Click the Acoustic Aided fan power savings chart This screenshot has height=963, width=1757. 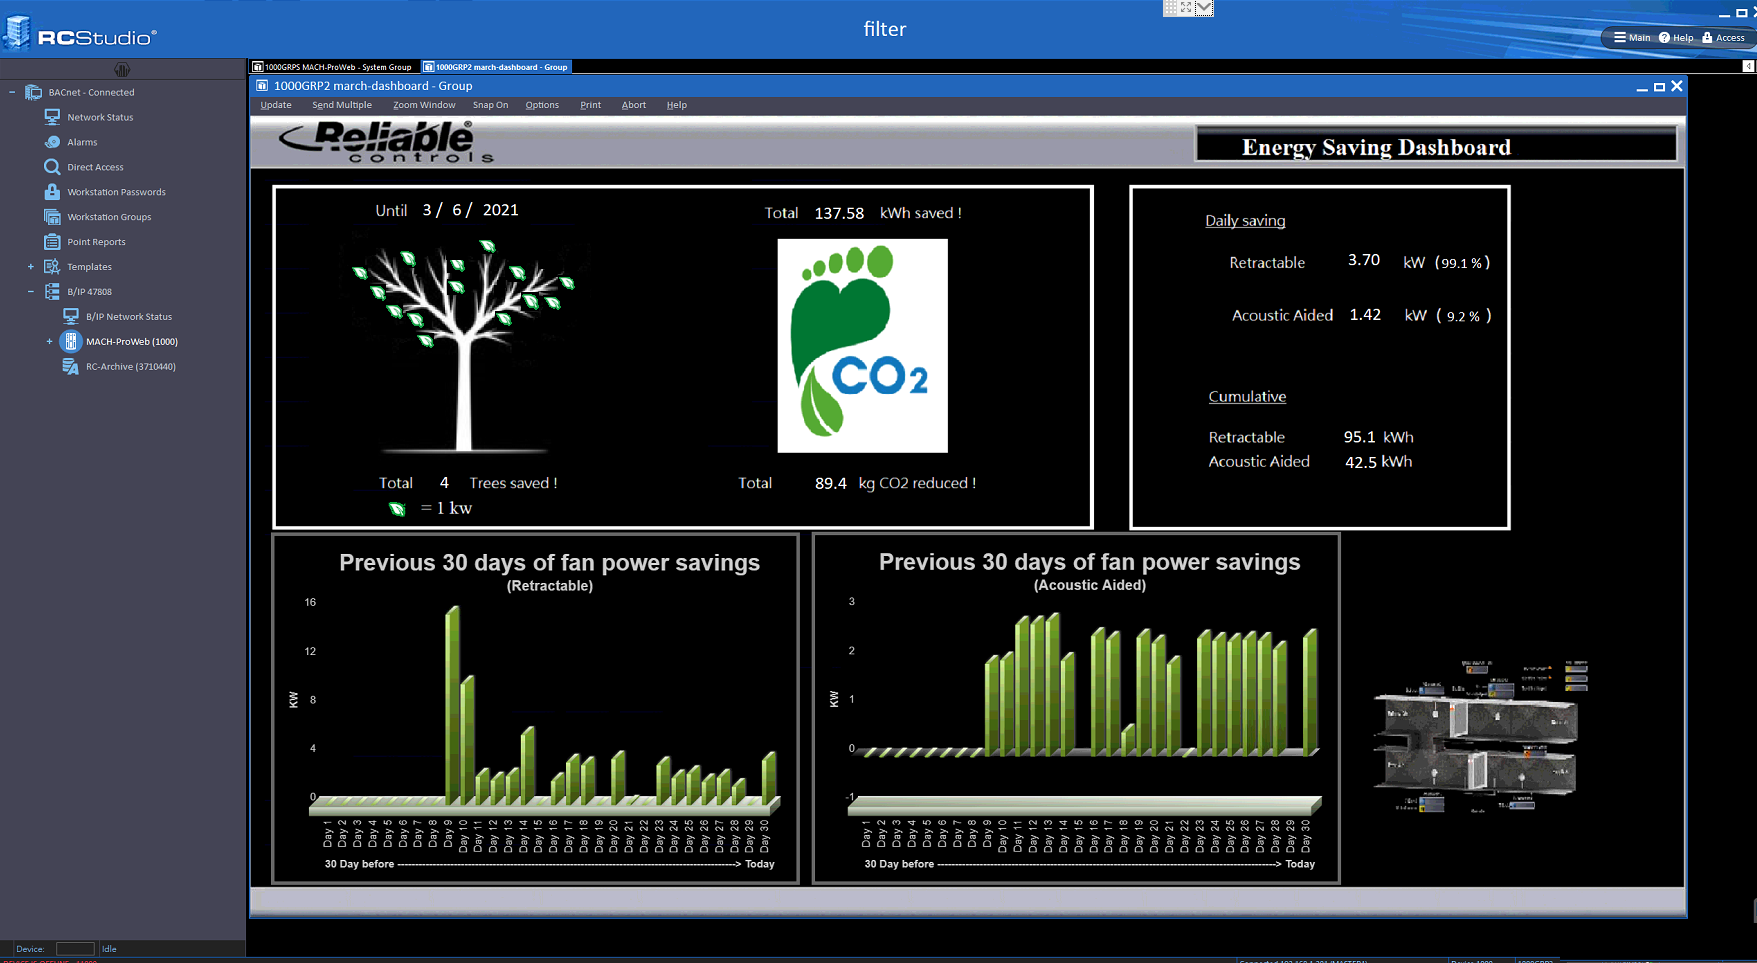(x=1076, y=709)
